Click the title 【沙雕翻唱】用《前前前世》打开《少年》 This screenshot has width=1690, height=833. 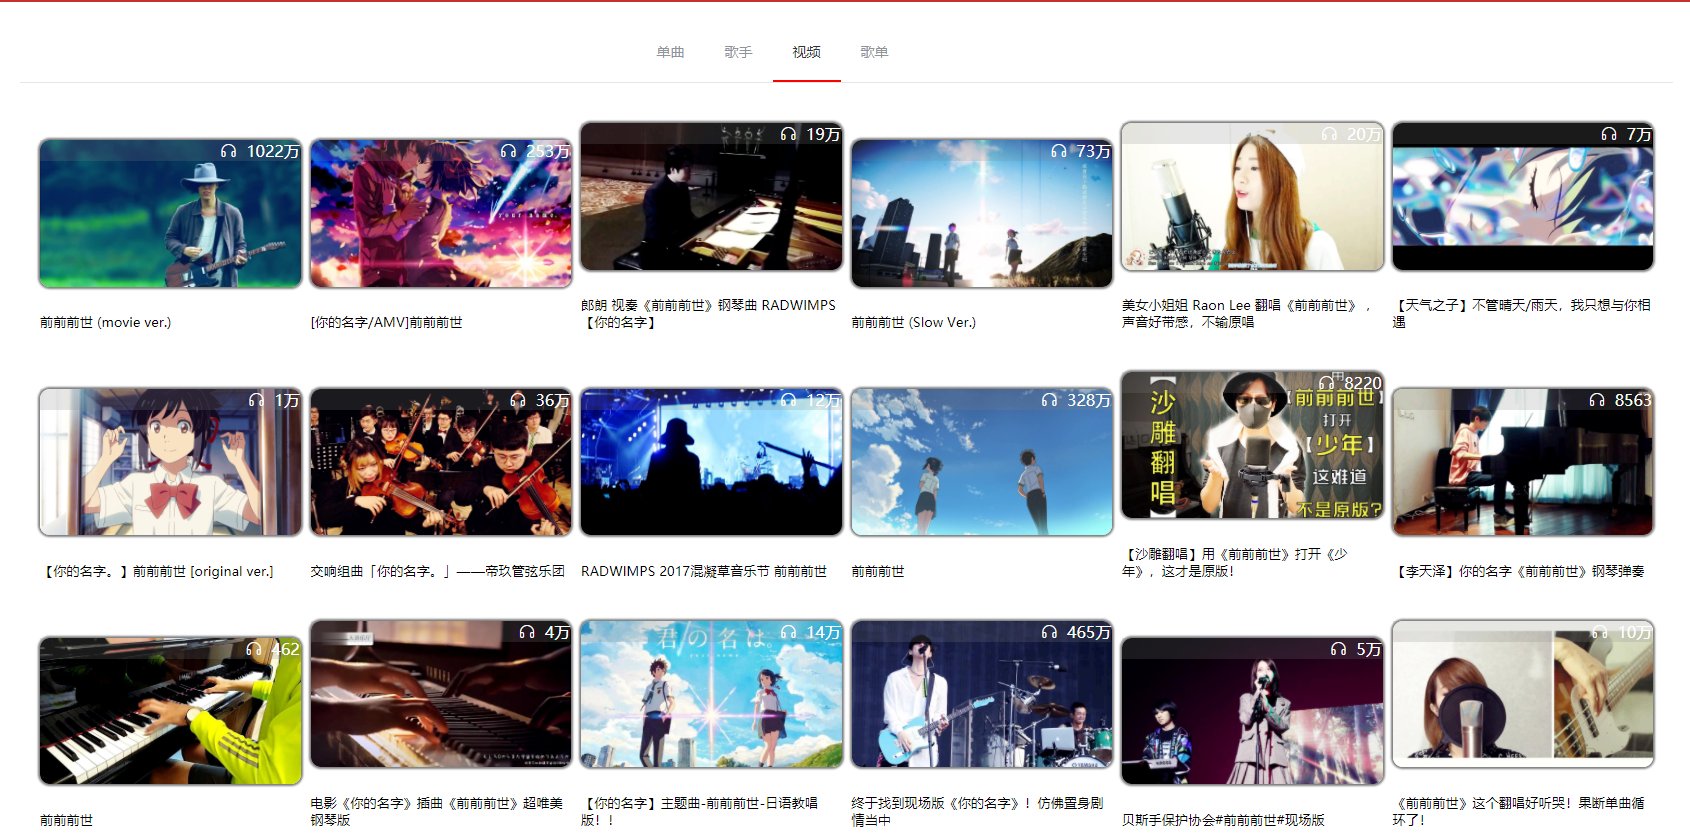1236,562
